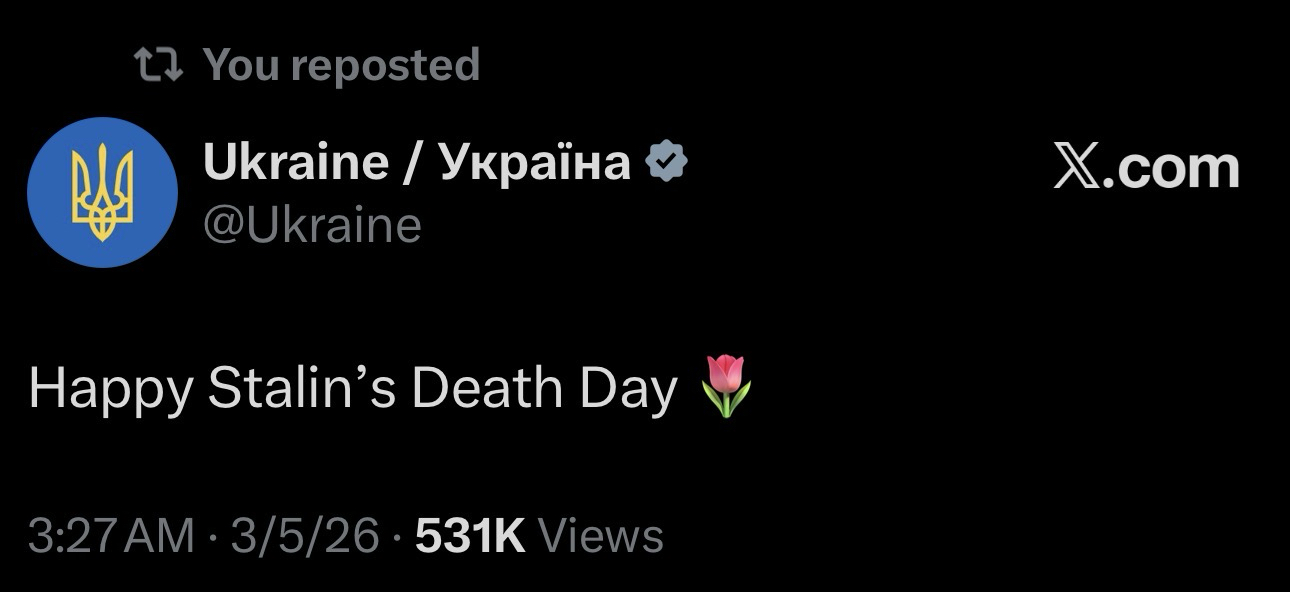The image size is (1290, 592).
Task: Click the 3:27 AM timestamp
Action: point(111,536)
